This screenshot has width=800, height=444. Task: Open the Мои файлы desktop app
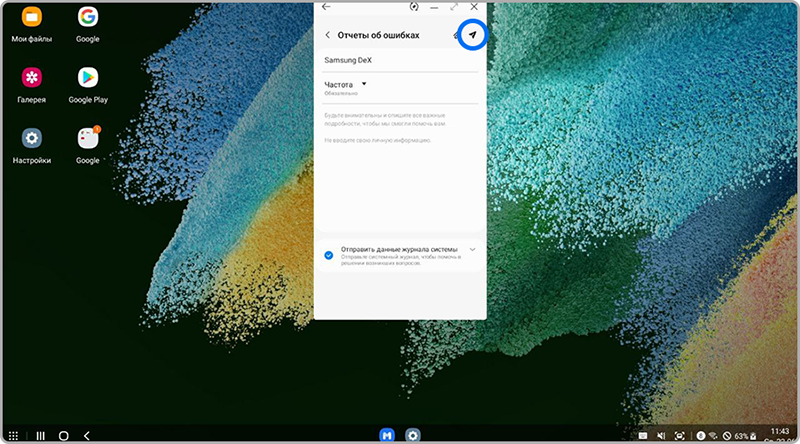click(32, 24)
